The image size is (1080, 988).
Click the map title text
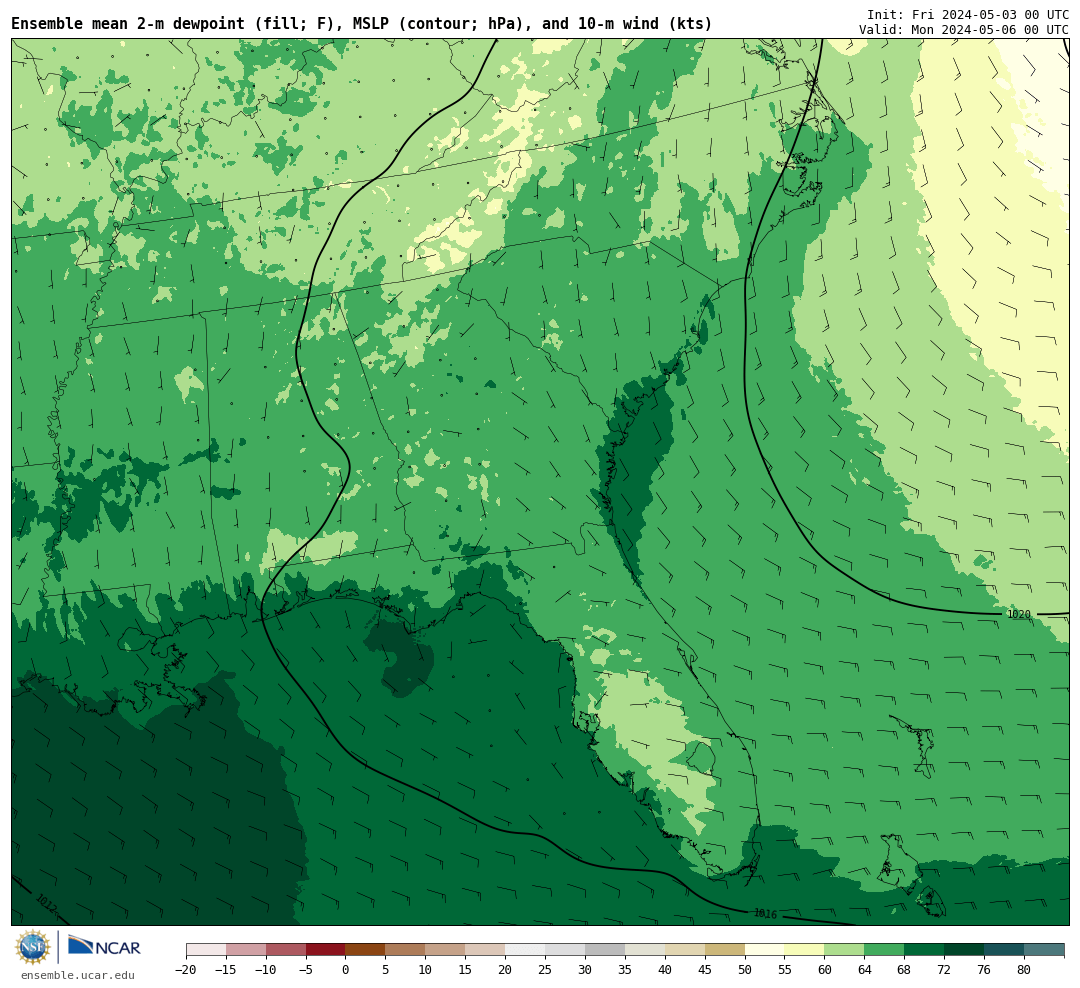tap(362, 24)
